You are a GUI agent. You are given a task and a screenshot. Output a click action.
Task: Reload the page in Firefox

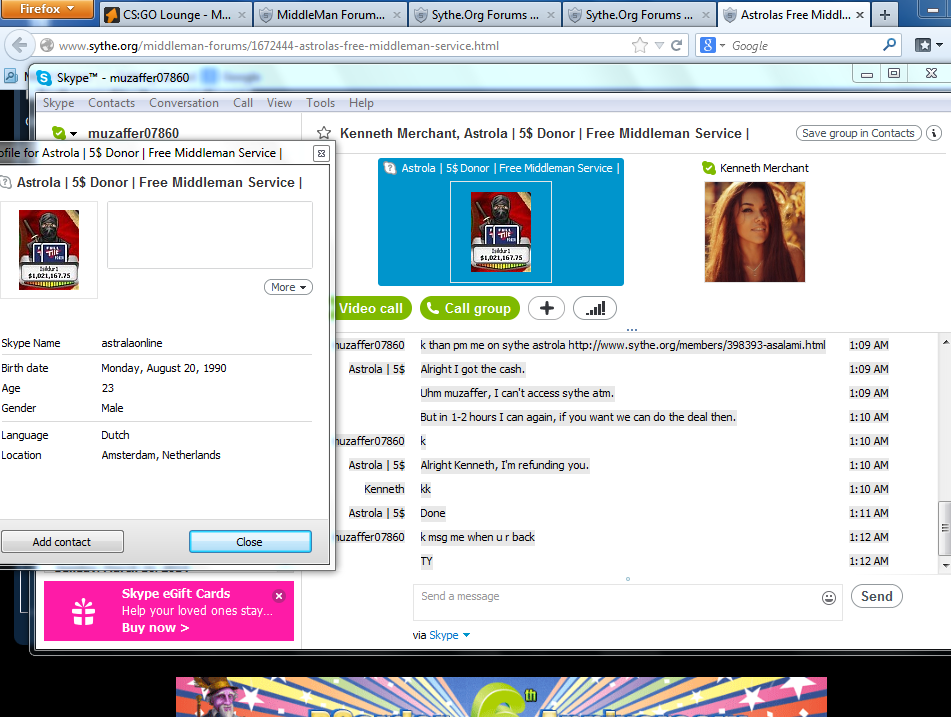point(677,45)
